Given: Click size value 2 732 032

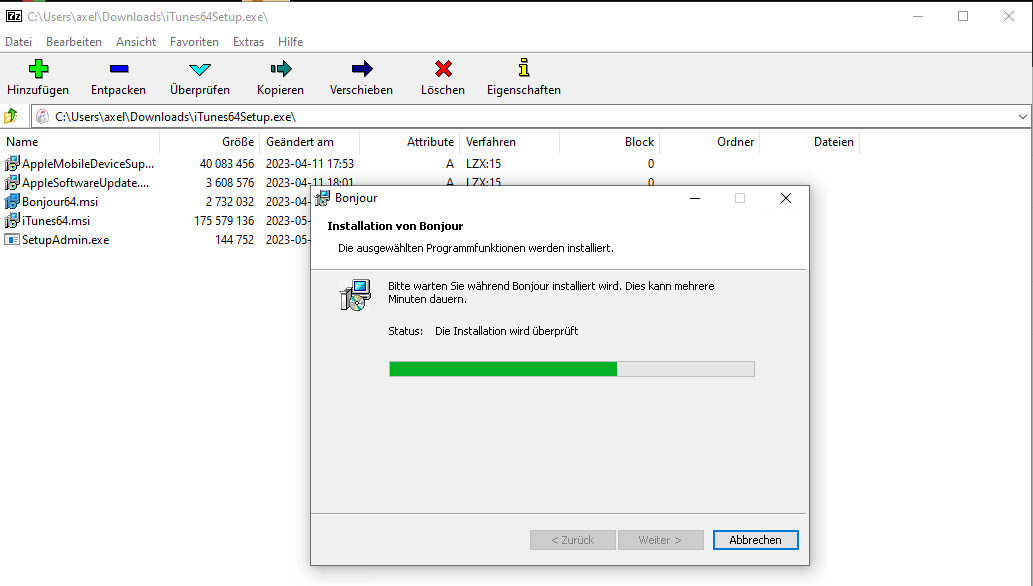Looking at the screenshot, I should click(230, 202).
